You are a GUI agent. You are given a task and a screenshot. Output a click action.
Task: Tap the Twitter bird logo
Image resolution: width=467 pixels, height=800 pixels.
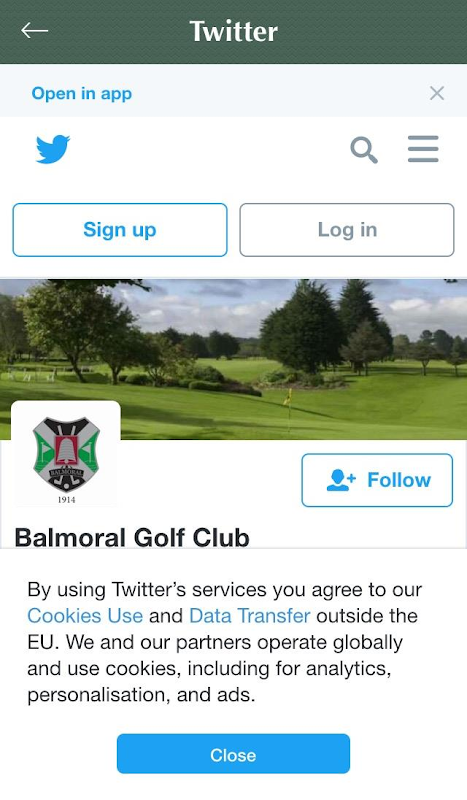click(x=53, y=149)
